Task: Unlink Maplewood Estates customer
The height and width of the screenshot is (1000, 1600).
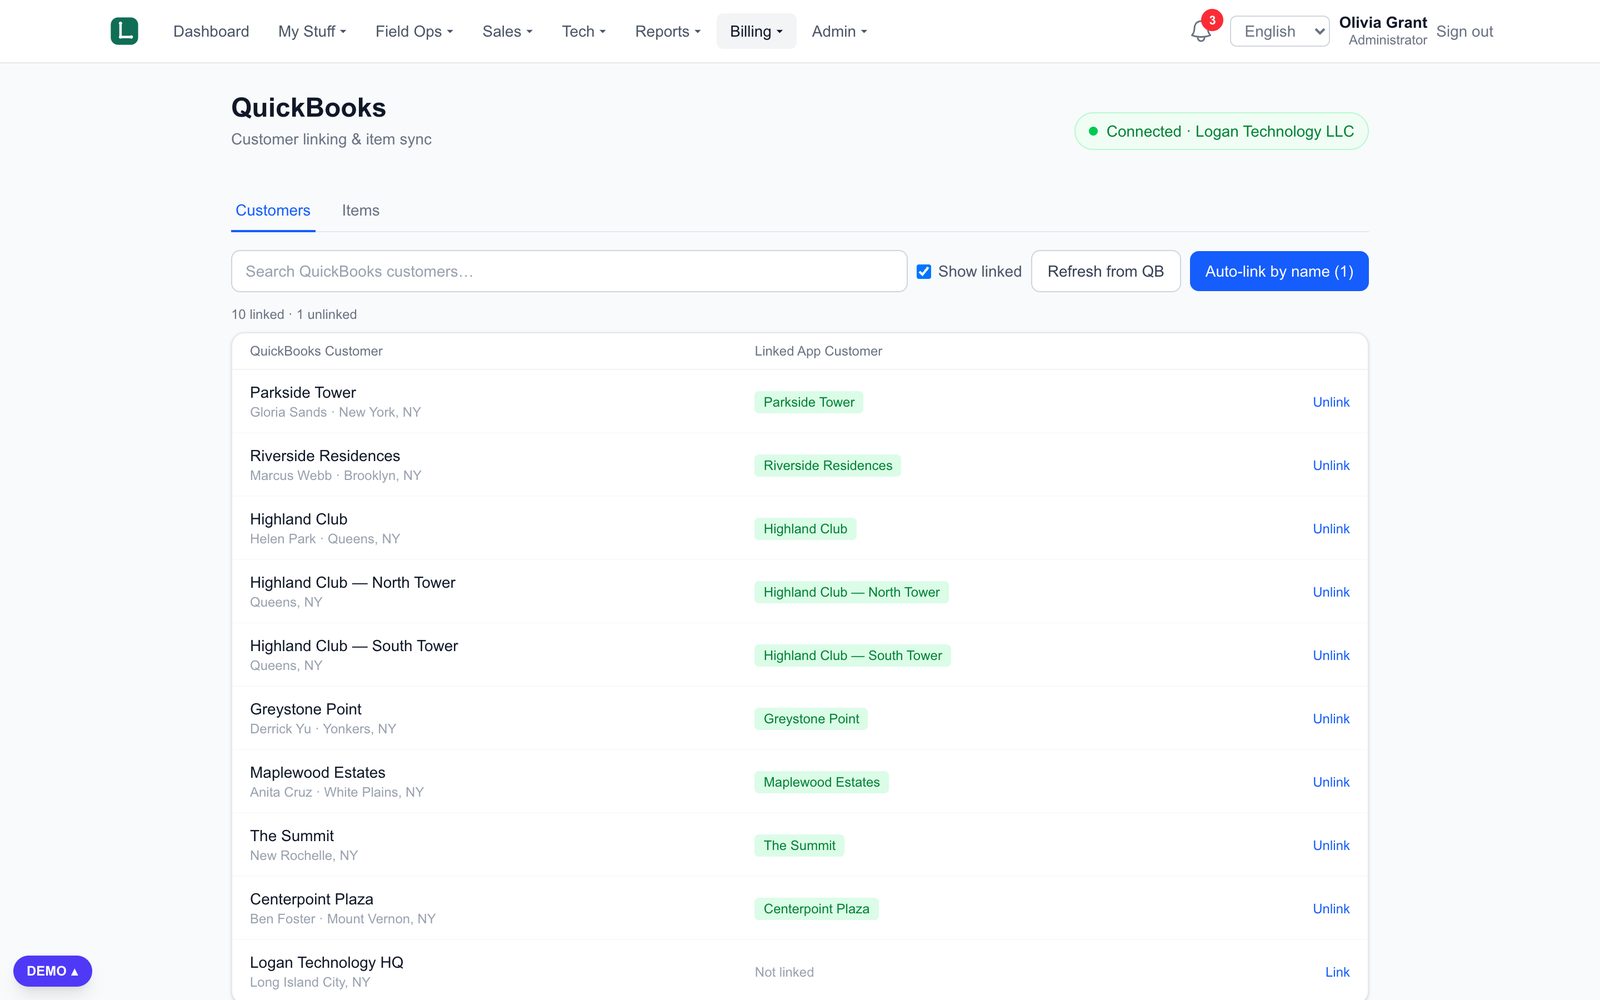Action: click(1331, 782)
